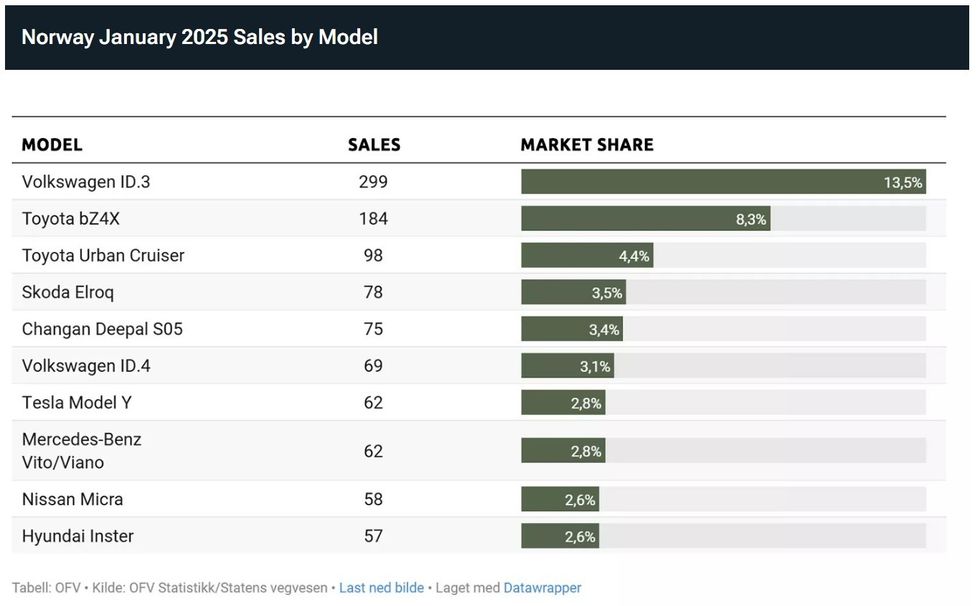Click the Hyundai Inster model name
This screenshot has height=606, width=980.
(x=78, y=536)
